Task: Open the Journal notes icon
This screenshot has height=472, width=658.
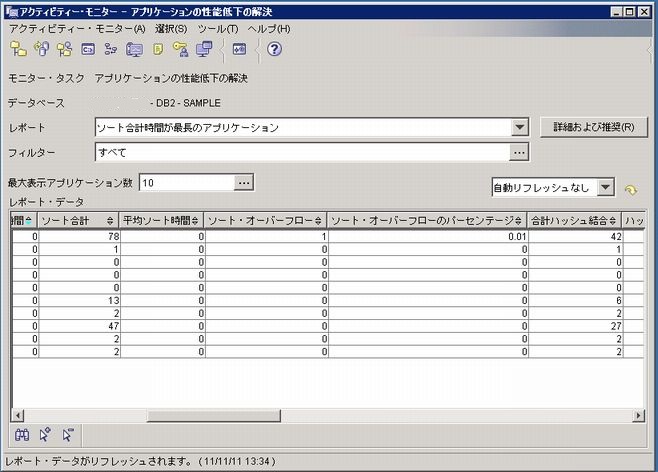Action: pyautogui.click(x=158, y=49)
